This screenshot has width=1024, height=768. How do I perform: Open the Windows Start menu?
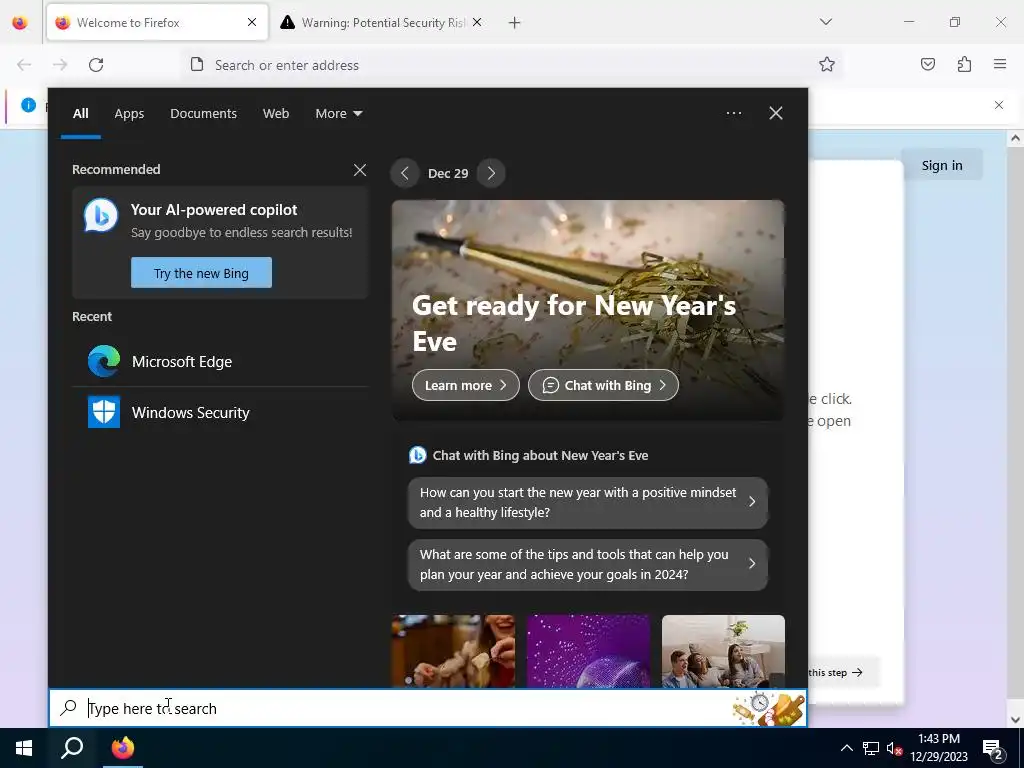point(24,748)
